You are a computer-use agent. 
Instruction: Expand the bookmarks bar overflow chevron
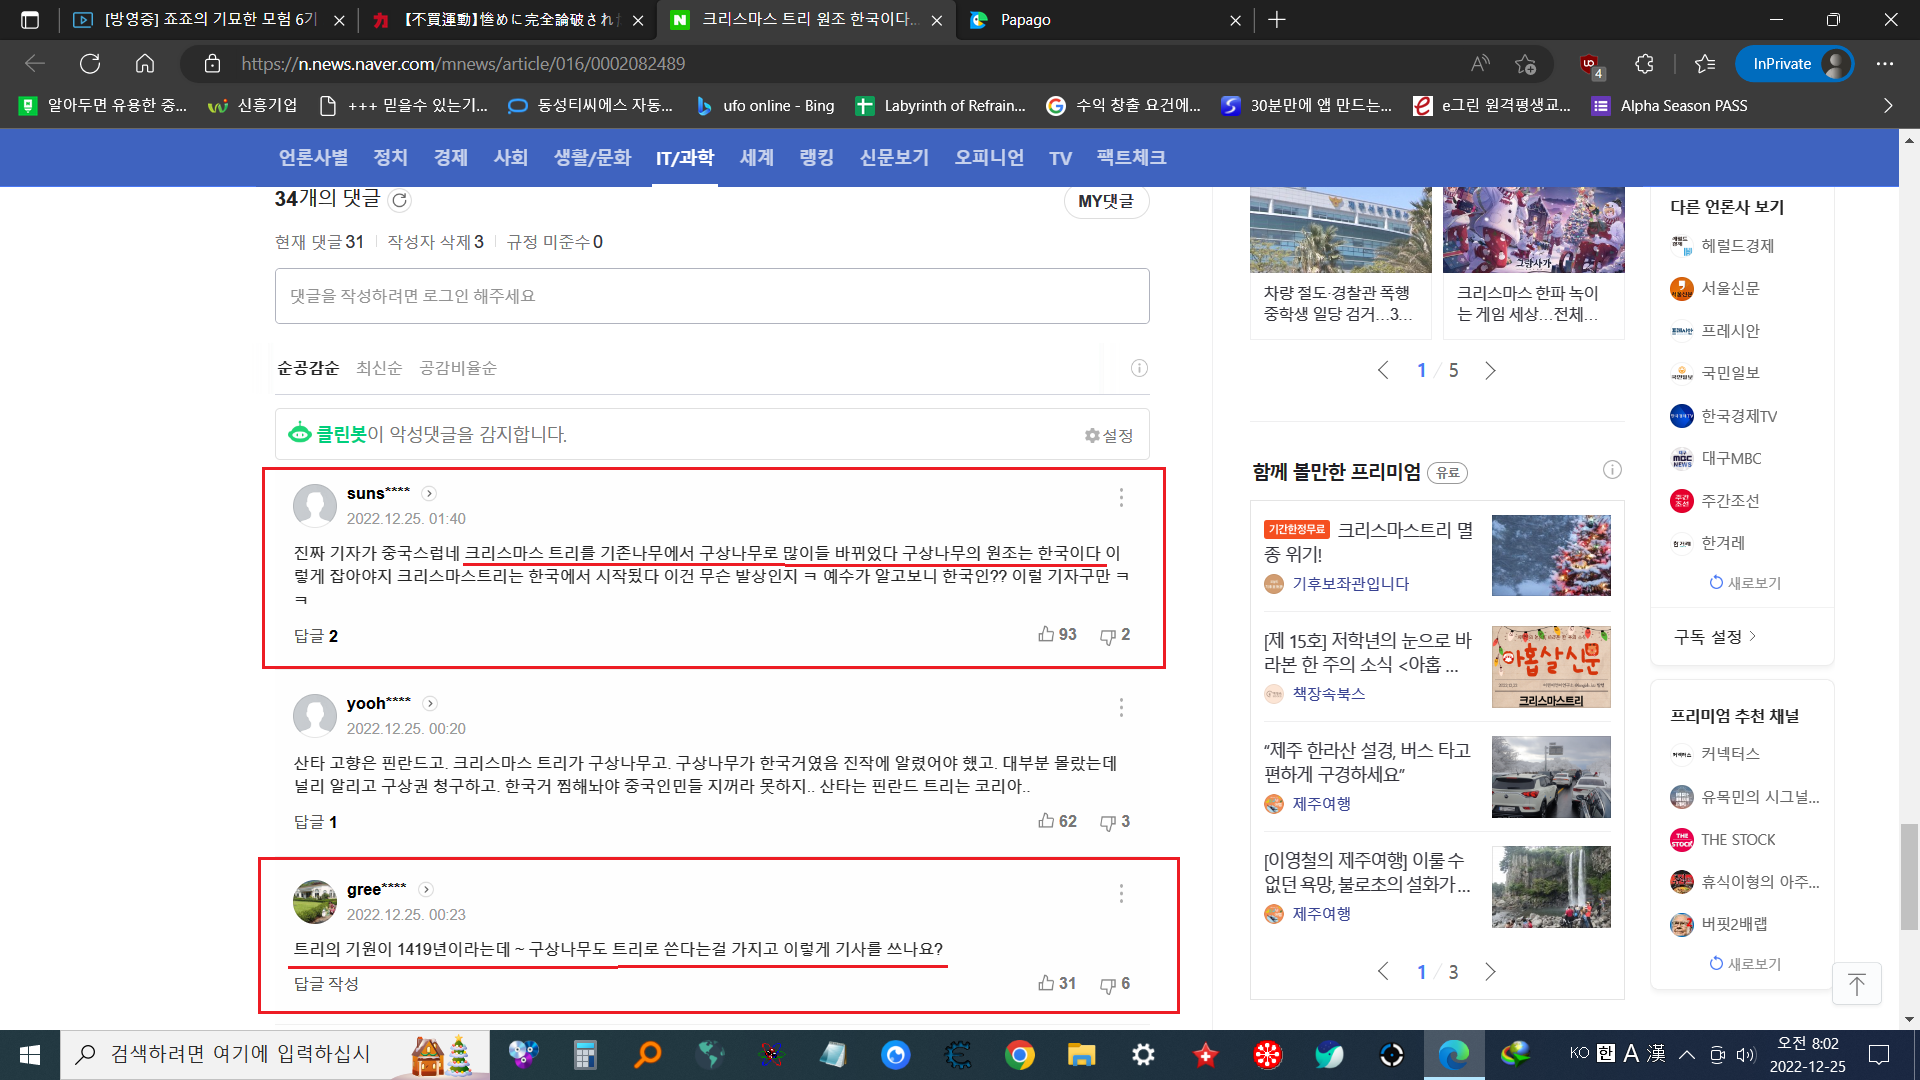coord(1887,105)
